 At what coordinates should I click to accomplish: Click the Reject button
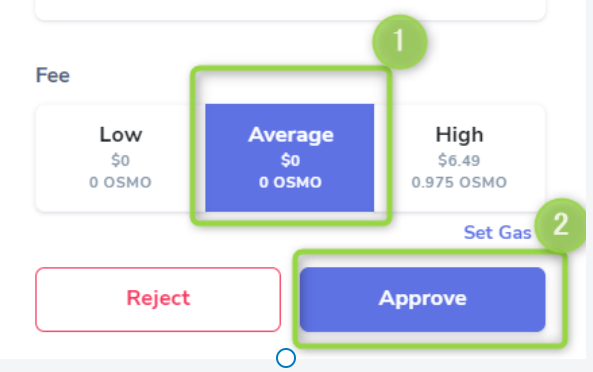[x=158, y=300]
